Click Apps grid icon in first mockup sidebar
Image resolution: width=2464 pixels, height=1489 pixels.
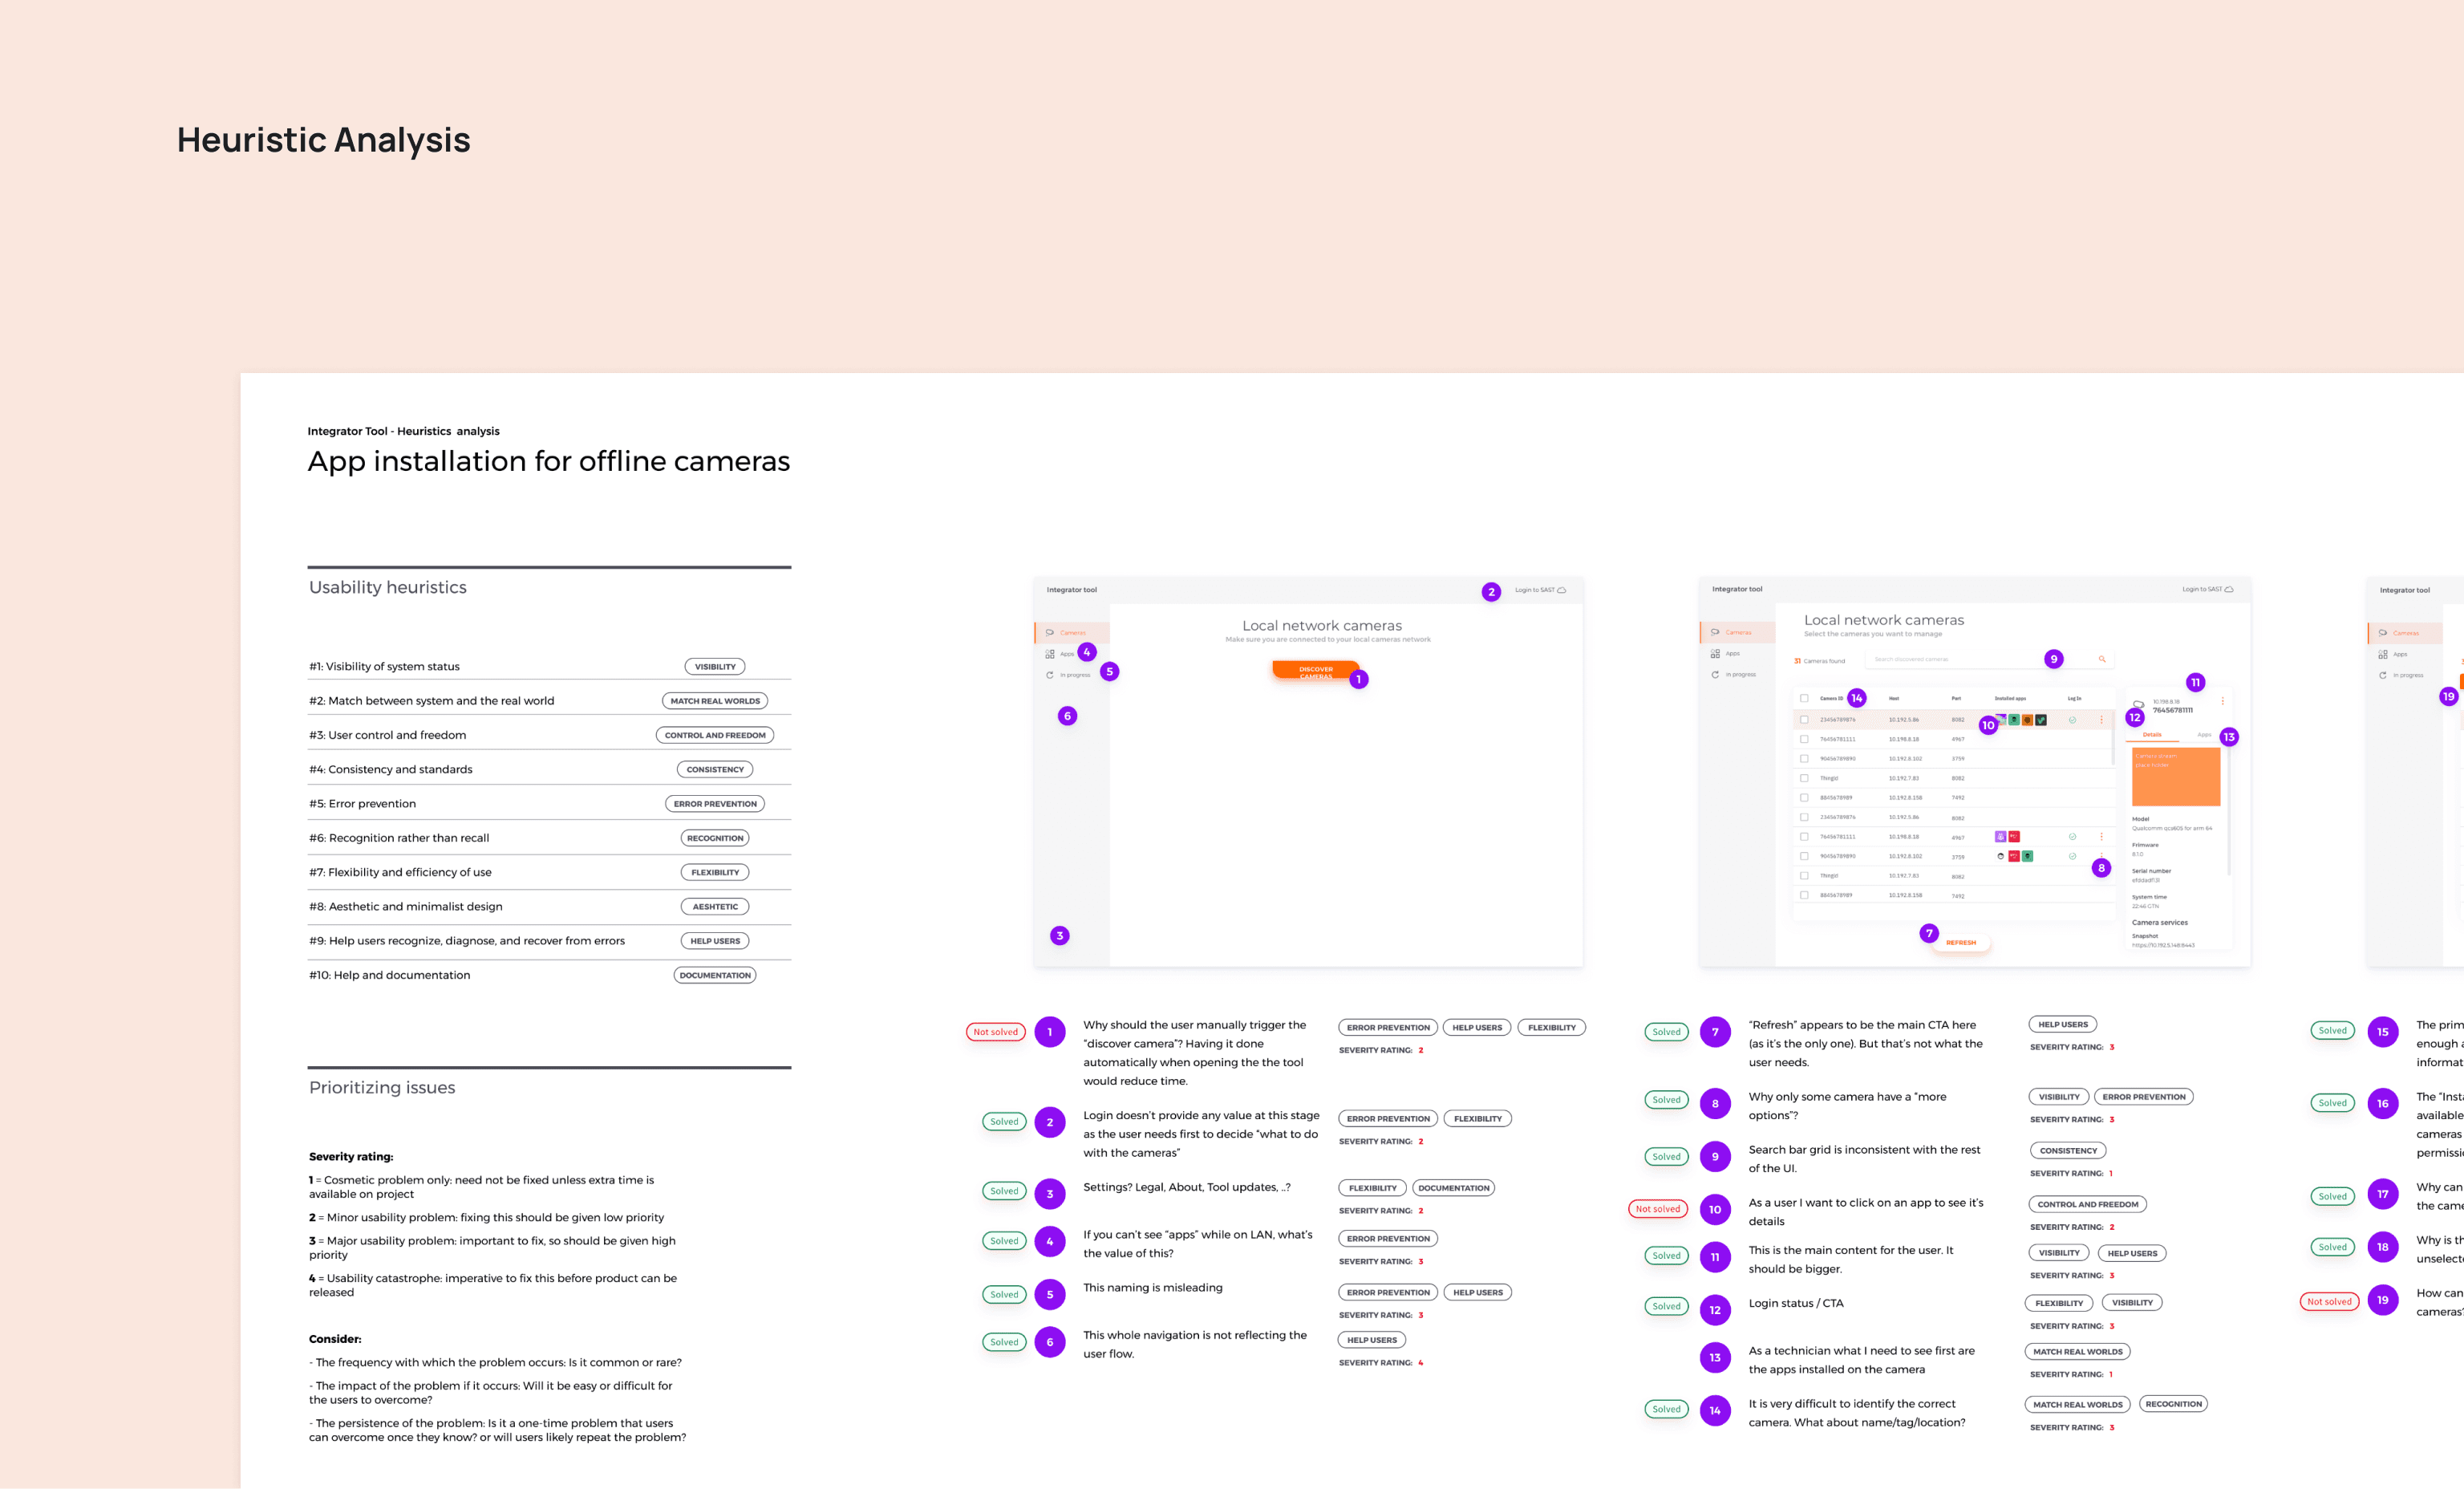1050,654
